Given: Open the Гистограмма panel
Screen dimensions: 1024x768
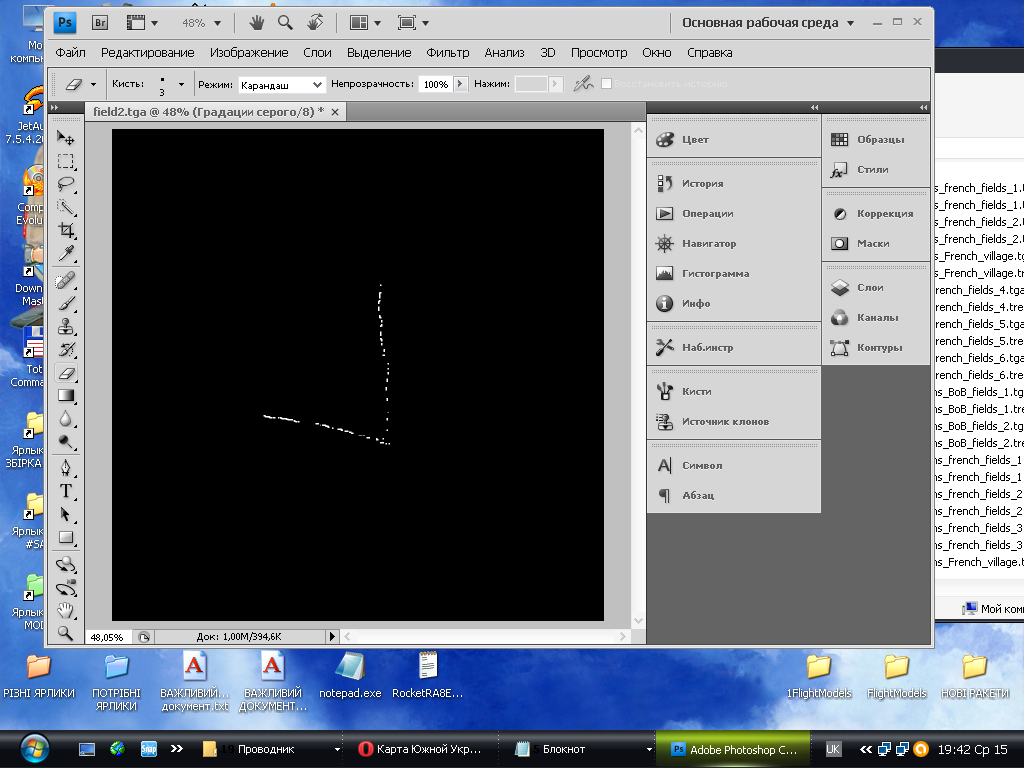Looking at the screenshot, I should coord(715,274).
